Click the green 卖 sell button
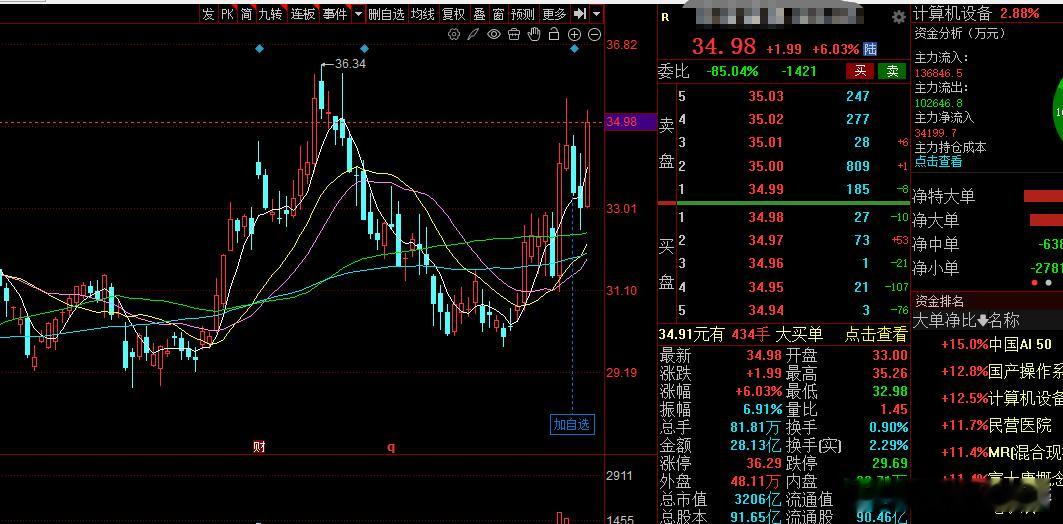The width and height of the screenshot is (1063, 524). [x=892, y=71]
